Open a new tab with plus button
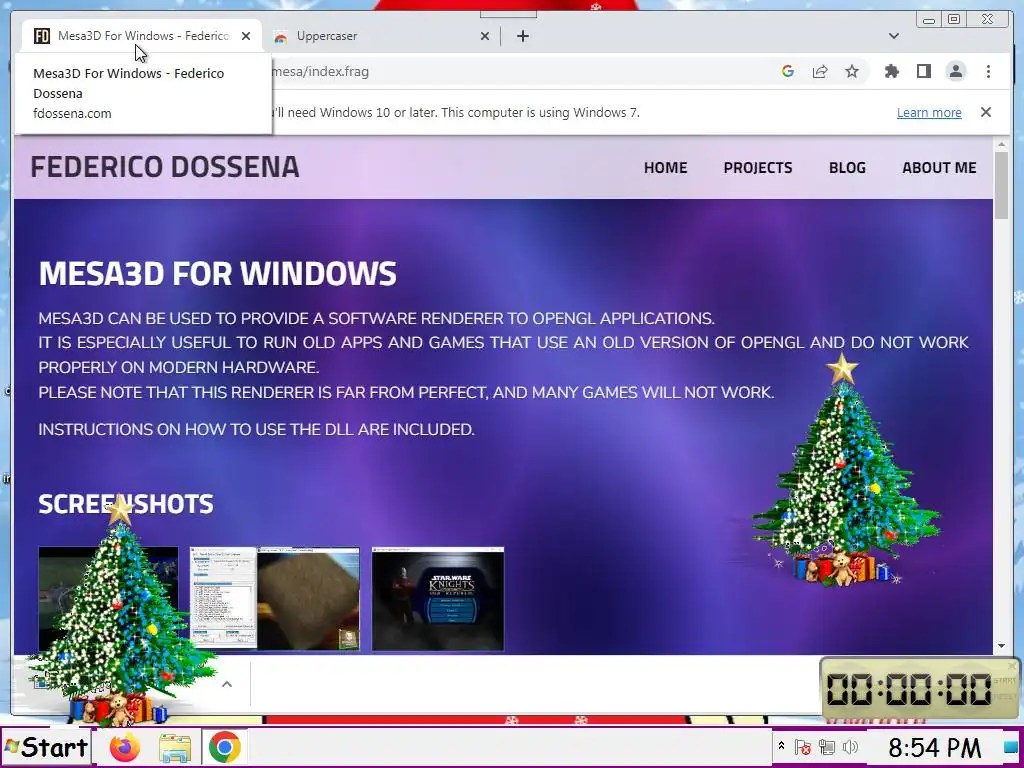The height and width of the screenshot is (768, 1024). click(522, 36)
